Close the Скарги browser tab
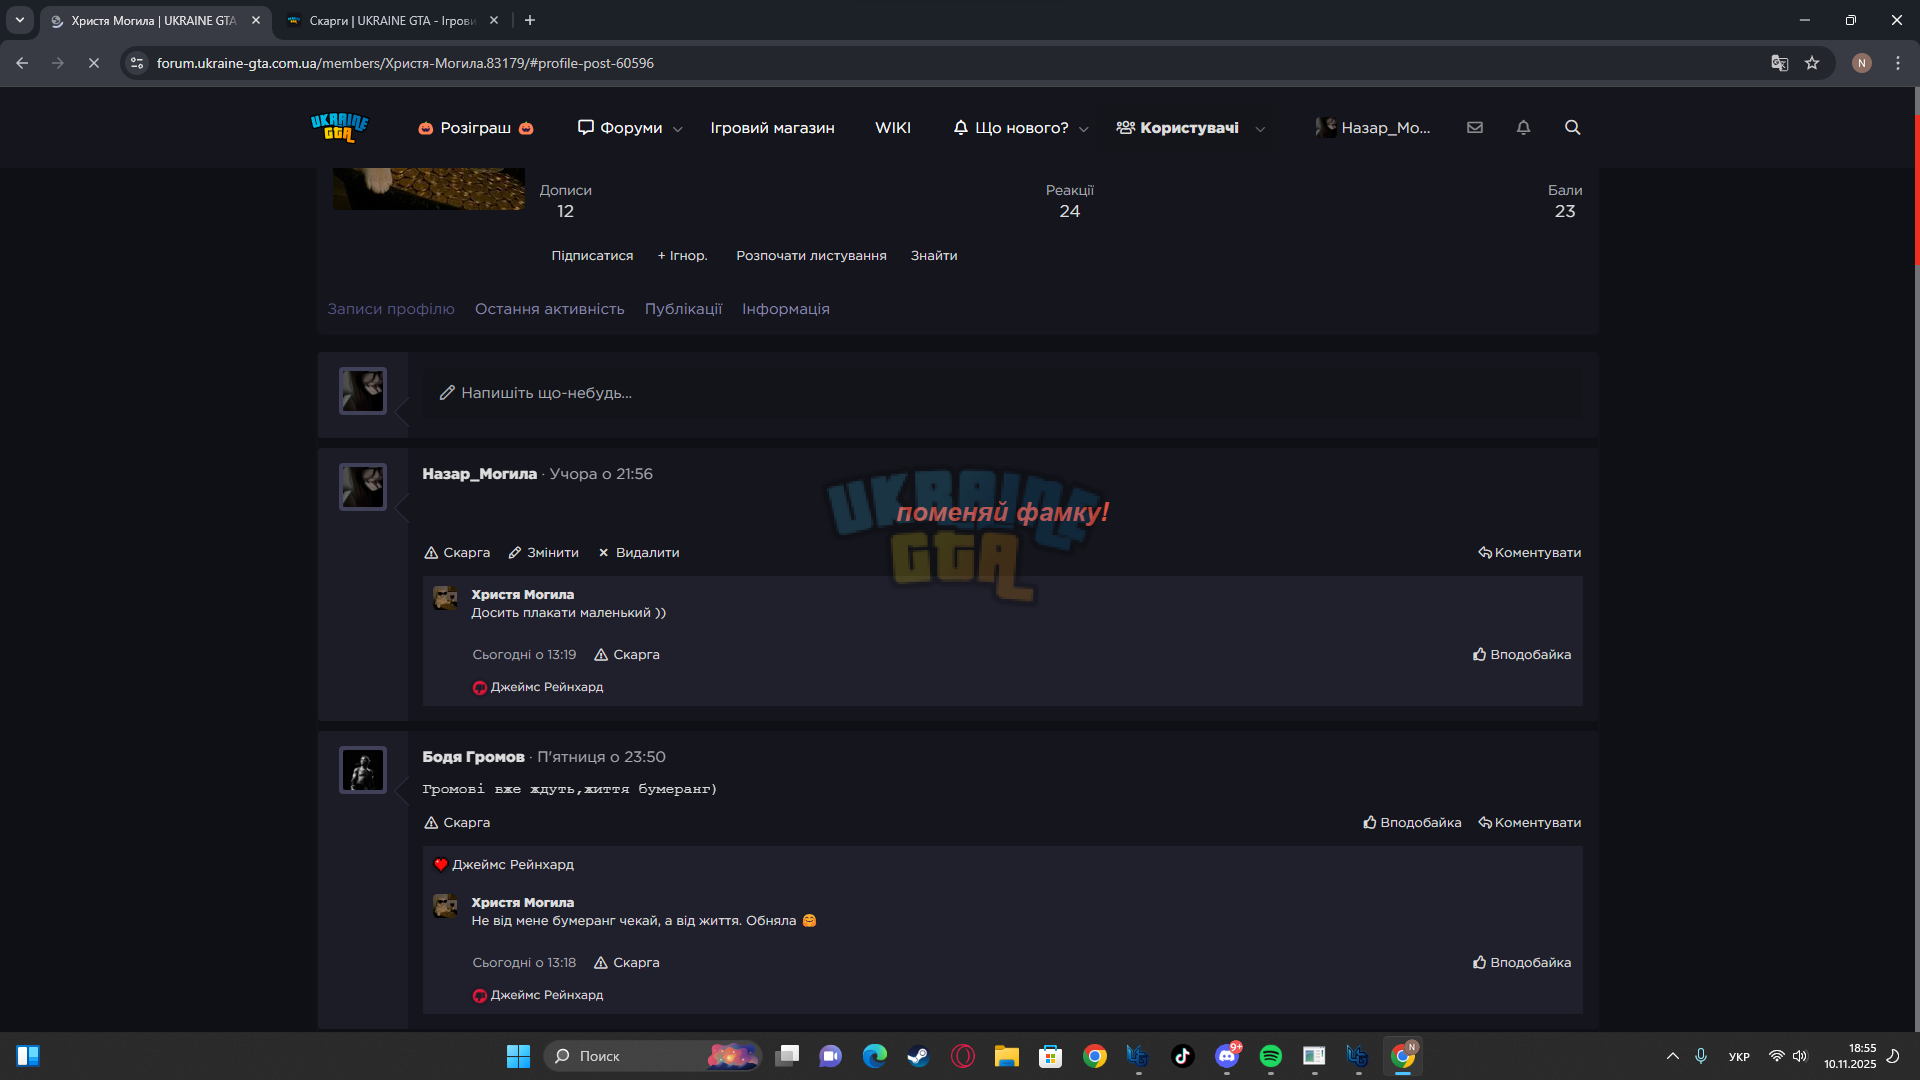Screen dimensions: 1920x1080 pos(494,20)
